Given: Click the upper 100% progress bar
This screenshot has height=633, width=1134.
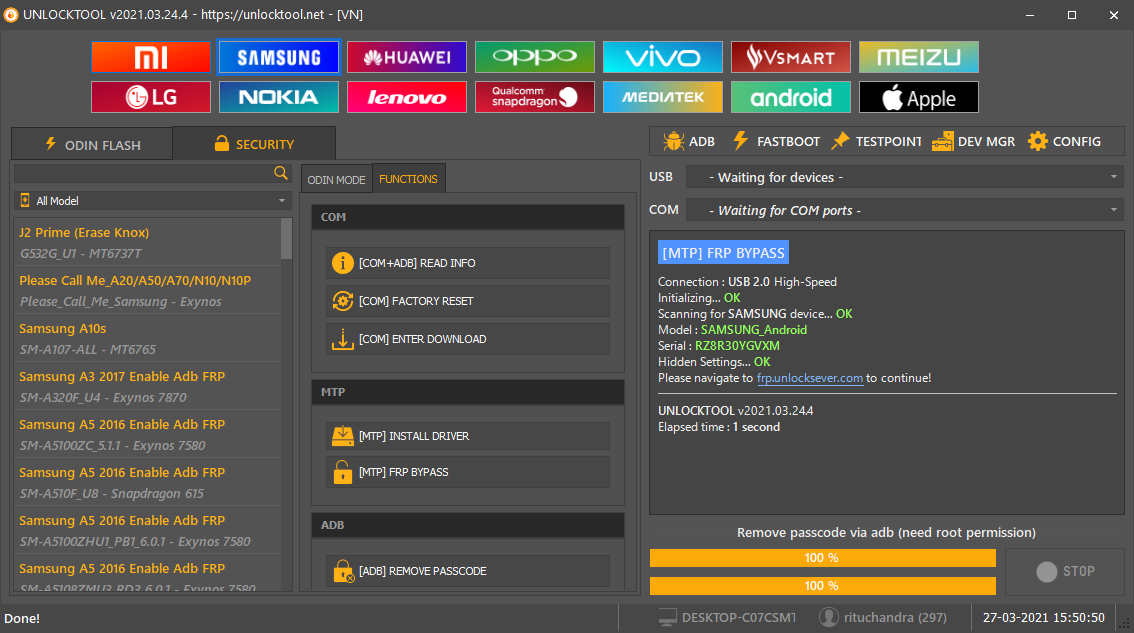Looking at the screenshot, I should [x=822, y=558].
